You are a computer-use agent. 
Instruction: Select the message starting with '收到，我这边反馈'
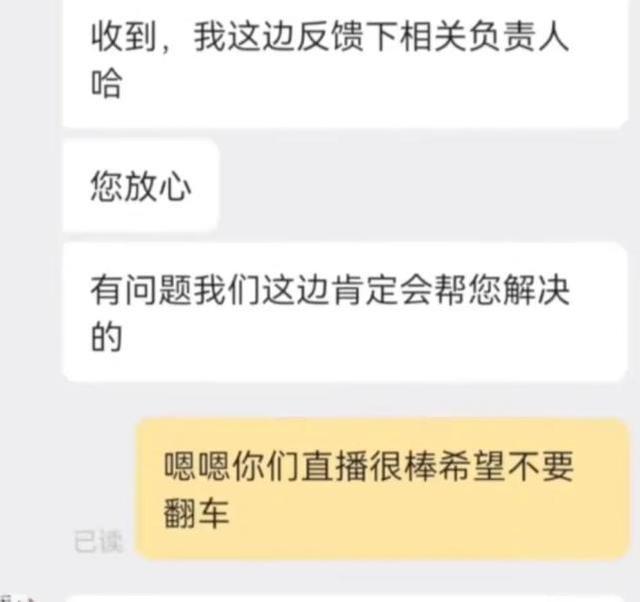pyautogui.click(x=345, y=64)
